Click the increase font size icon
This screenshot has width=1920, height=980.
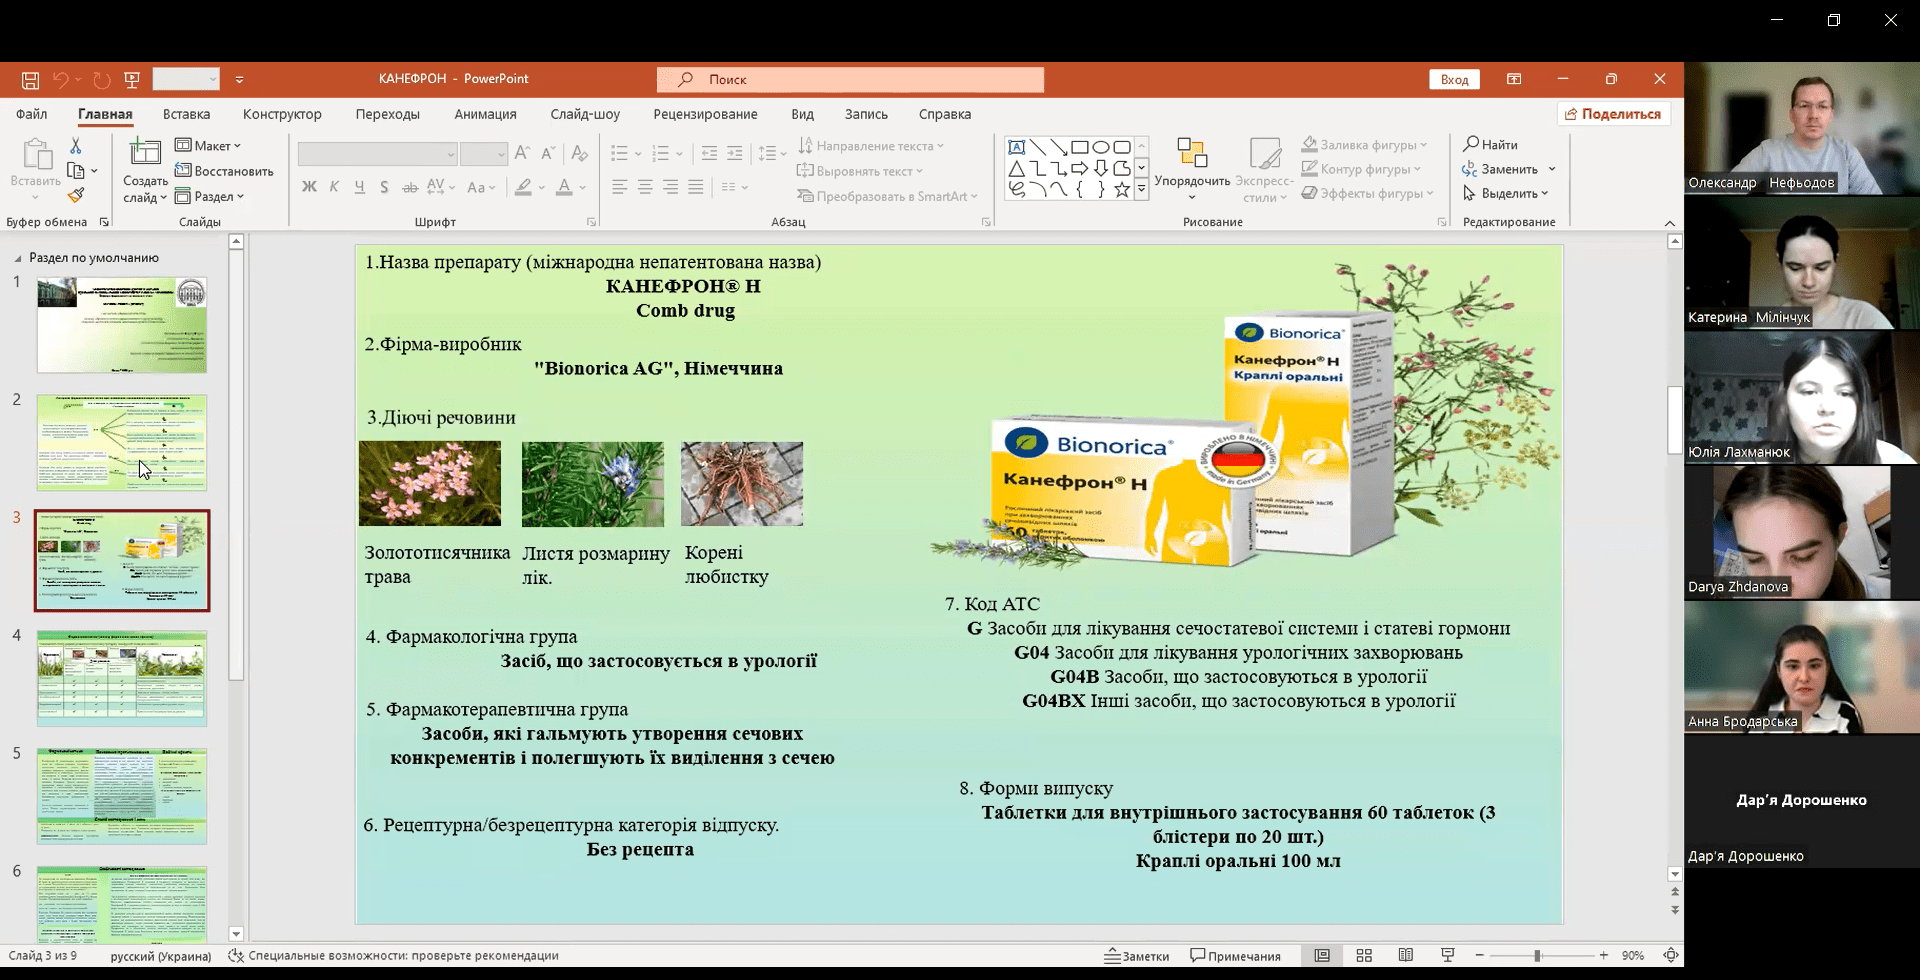tap(522, 153)
